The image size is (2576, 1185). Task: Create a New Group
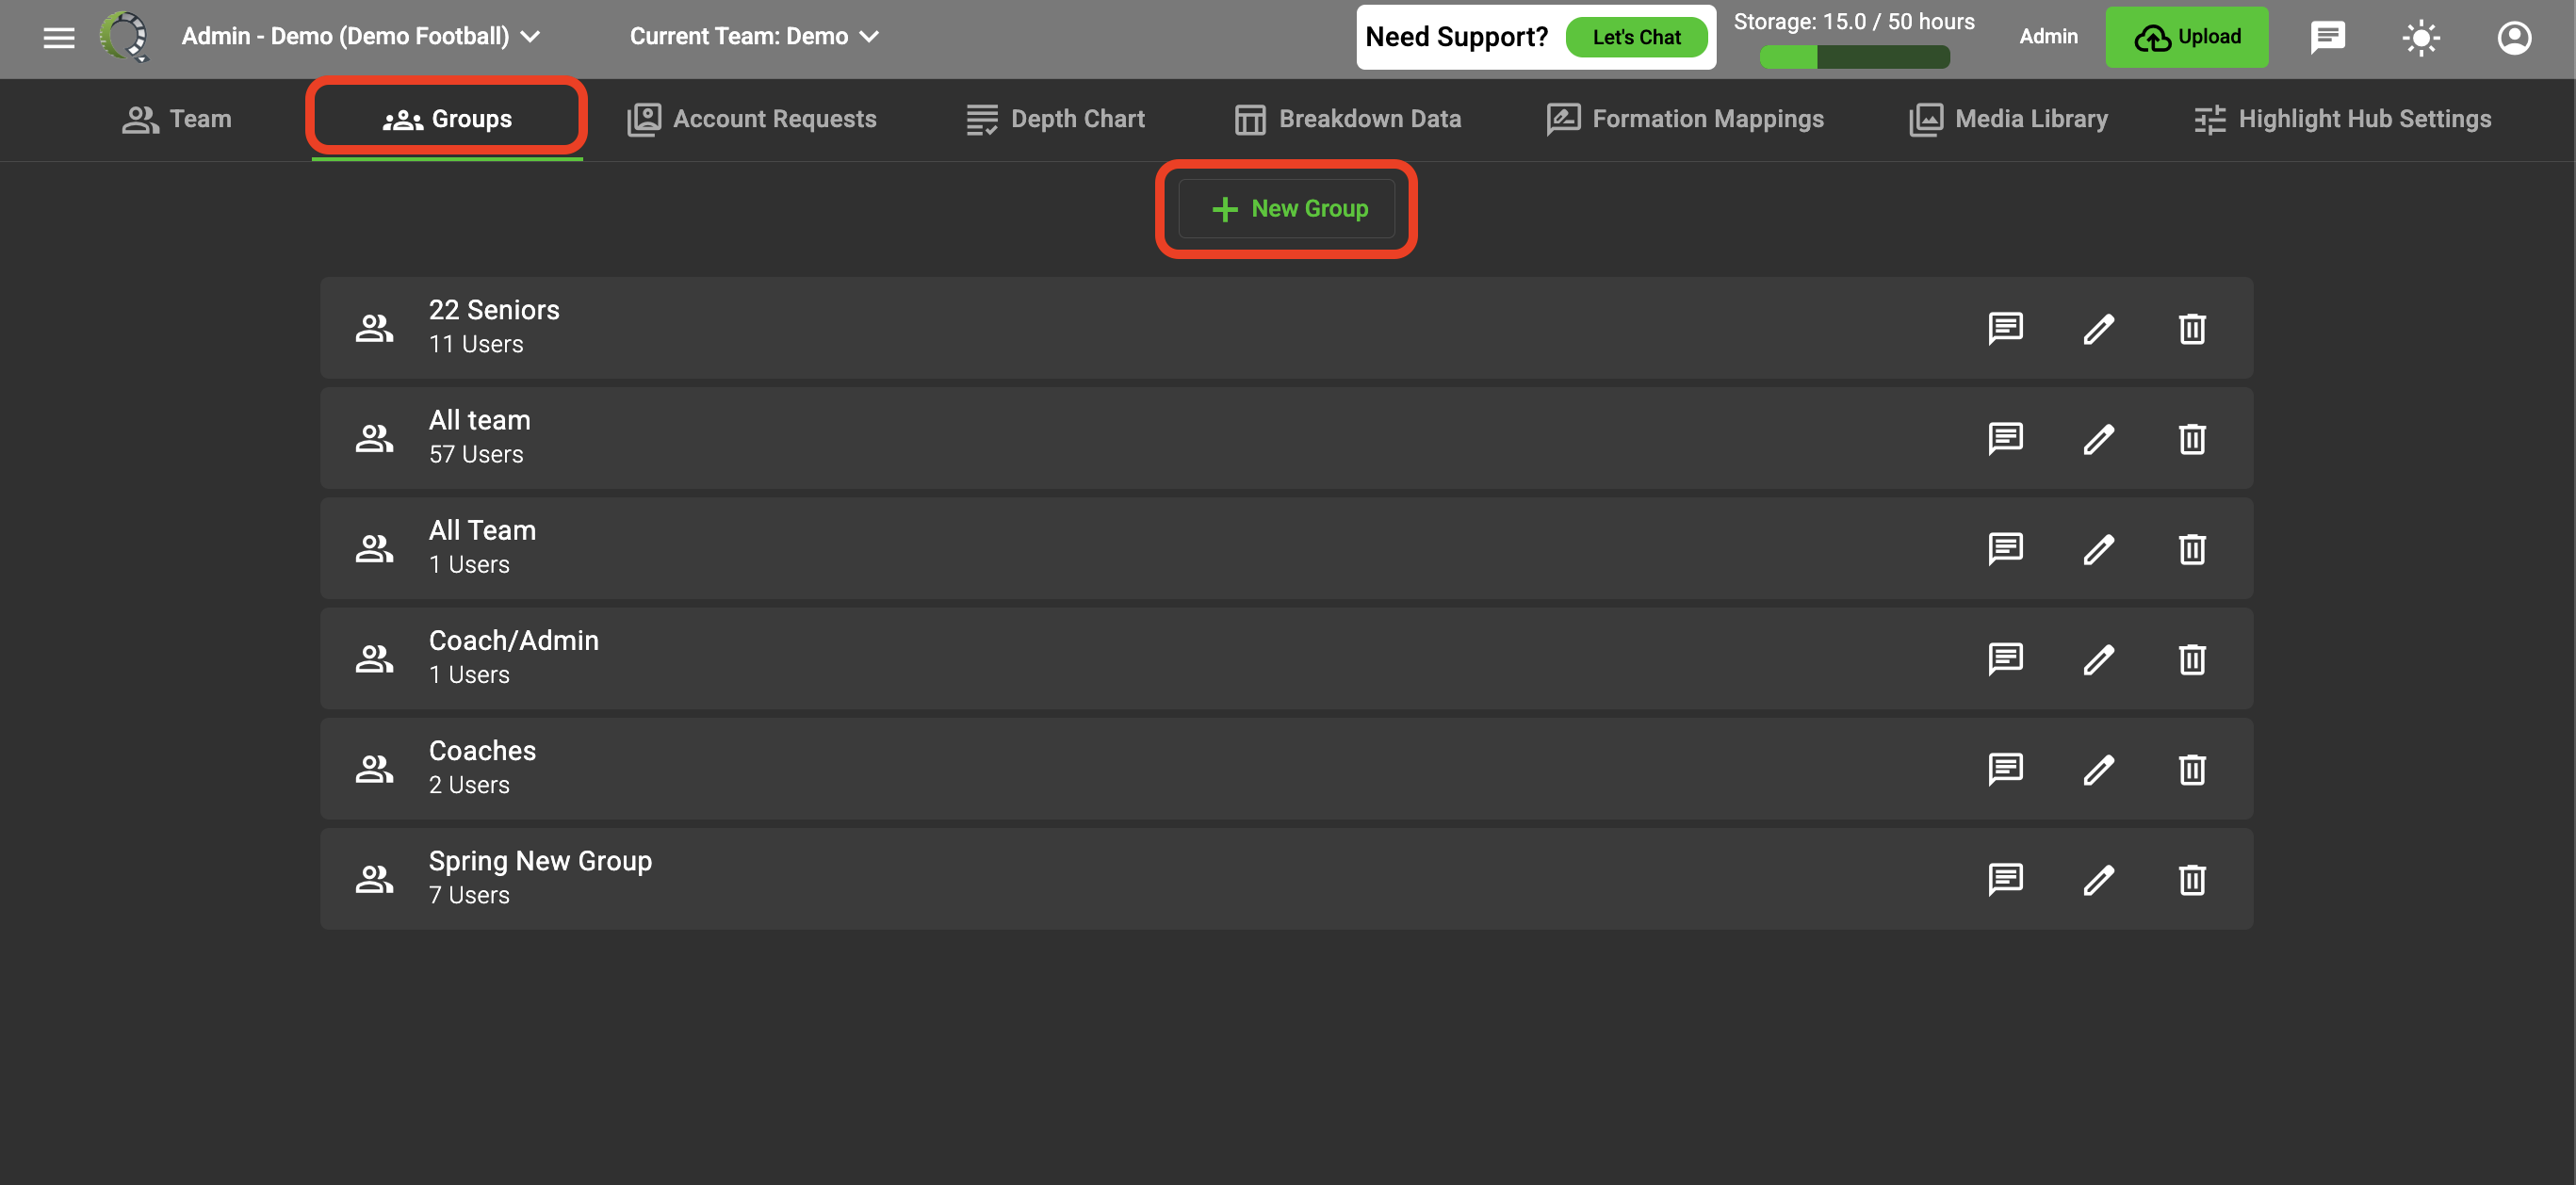(x=1286, y=209)
